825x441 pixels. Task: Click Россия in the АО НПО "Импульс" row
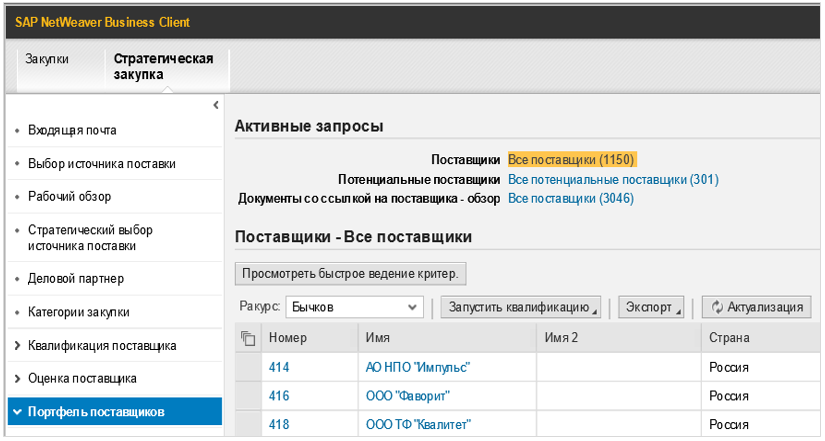click(729, 367)
